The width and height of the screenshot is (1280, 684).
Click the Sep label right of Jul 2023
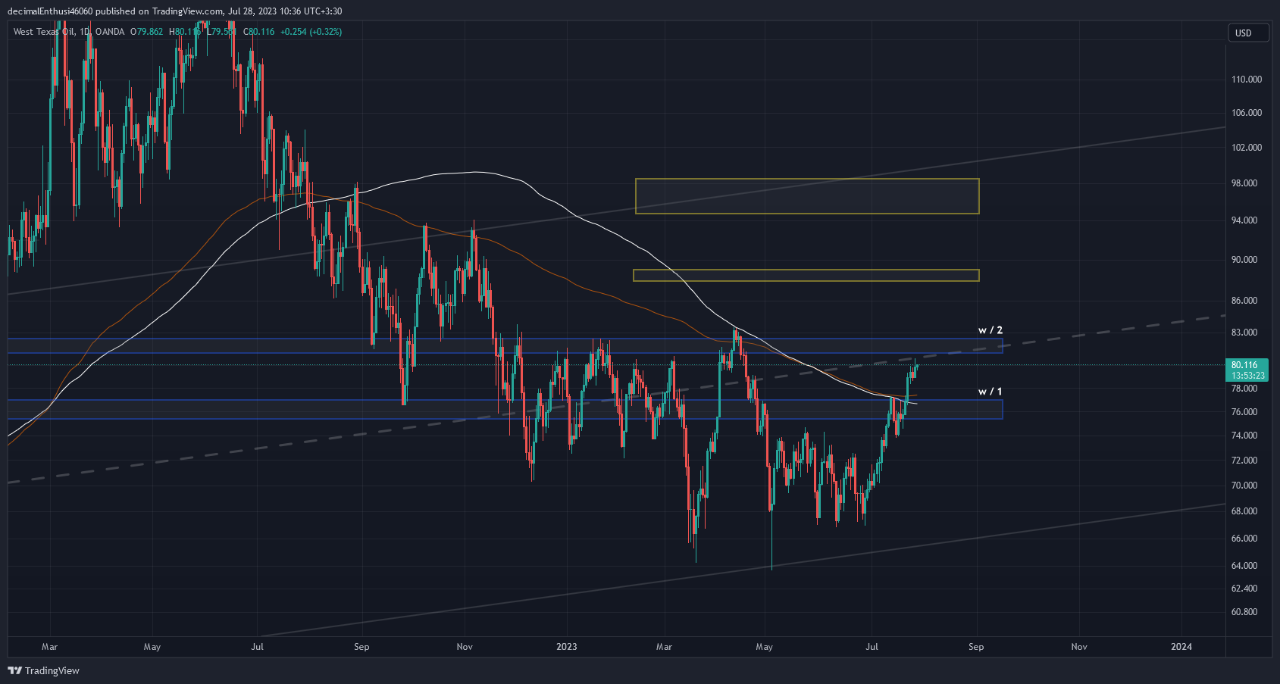point(977,647)
